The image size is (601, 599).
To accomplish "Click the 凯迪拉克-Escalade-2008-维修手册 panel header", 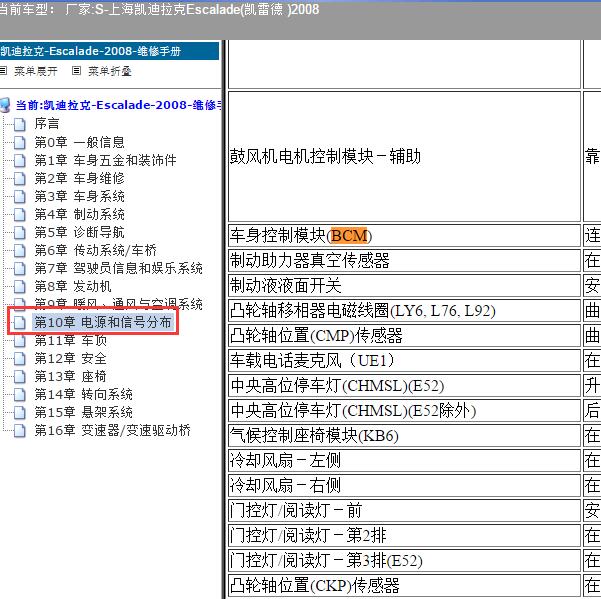I will click(x=110, y=51).
